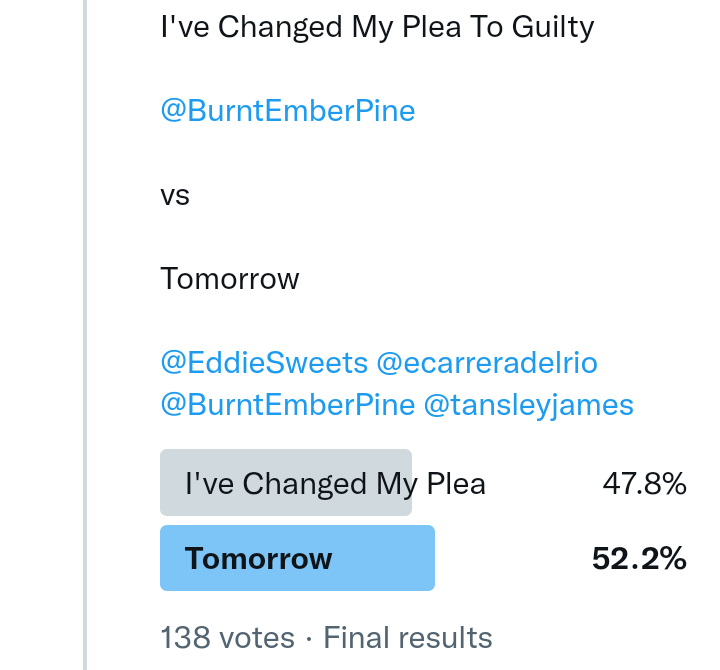Visit the @ecarreradelrio mention
The image size is (720, 670).
487,363
